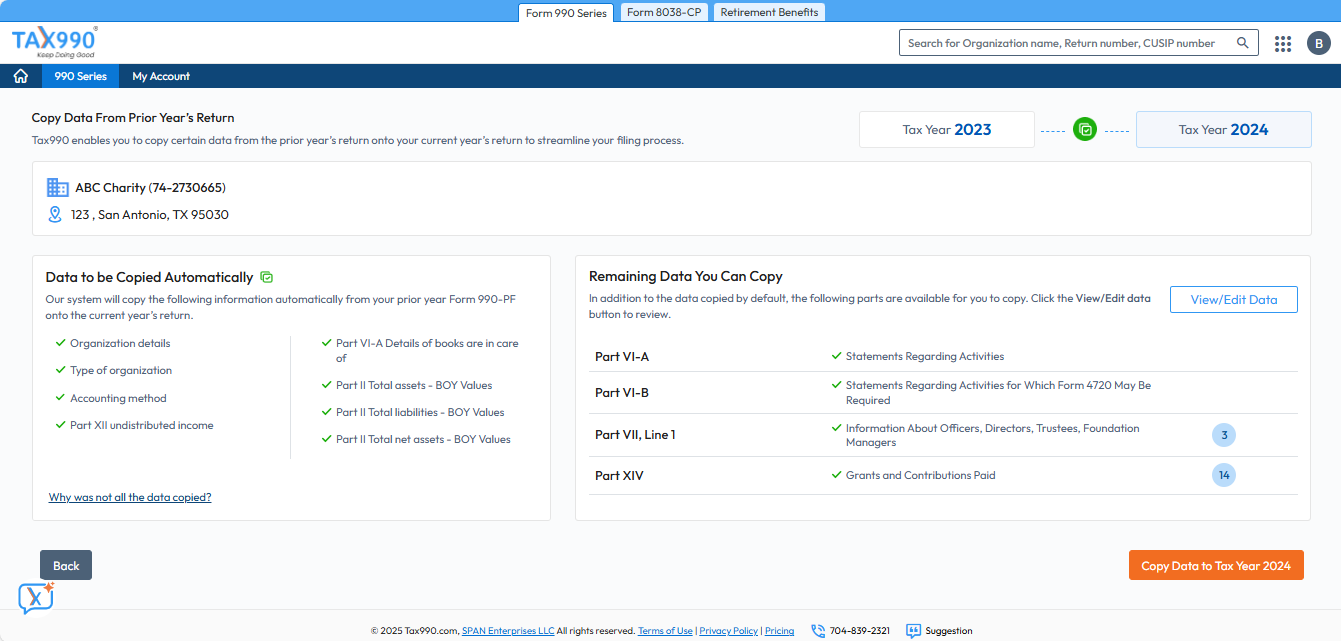1341x641 pixels.
Task: Click checkmark beside Type of organization
Action: pos(61,370)
